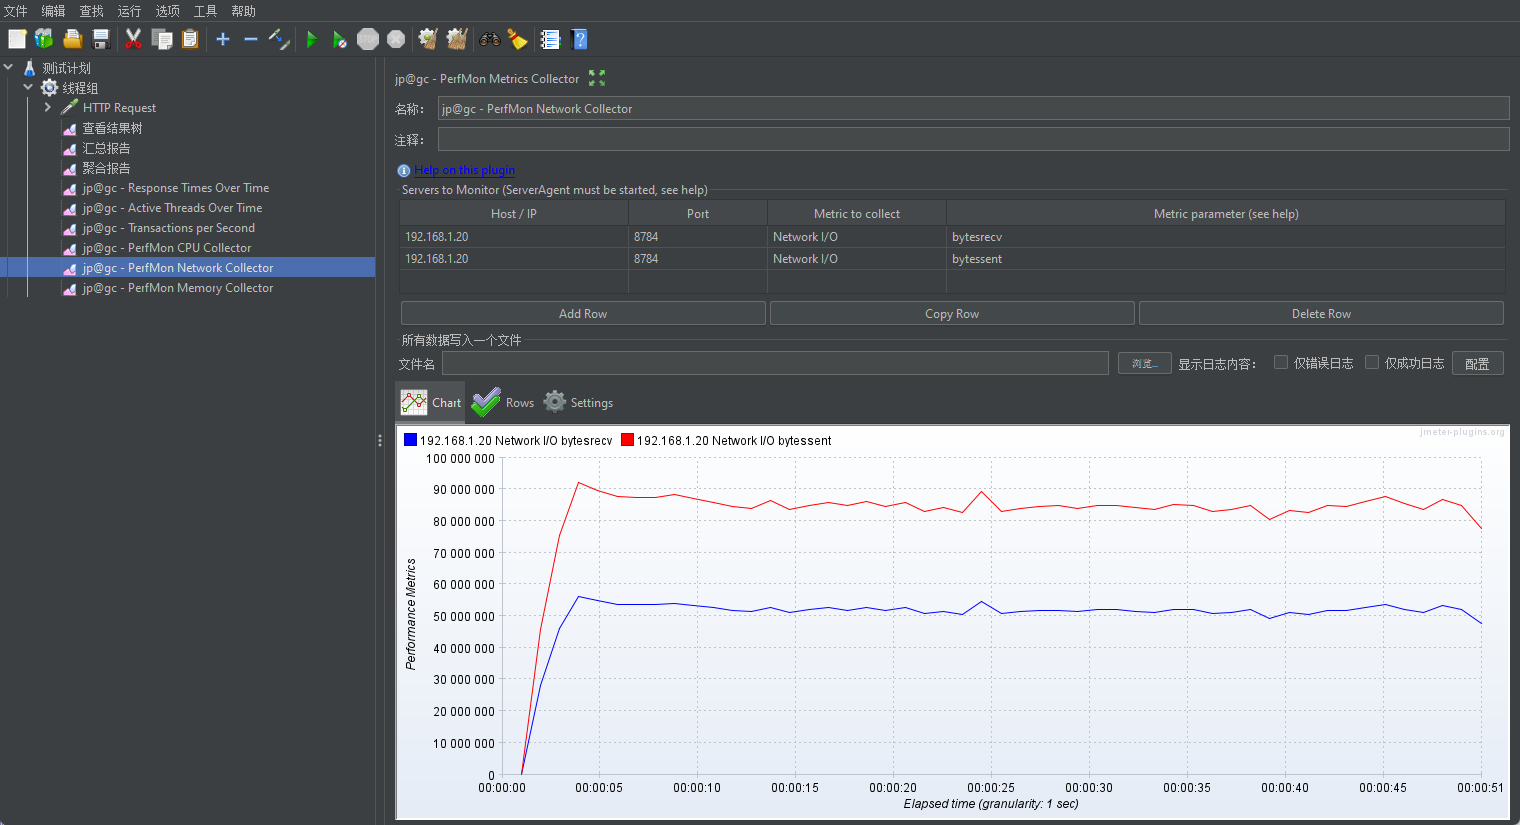
Task: Click the red bytessent legend swatch
Action: (x=627, y=440)
